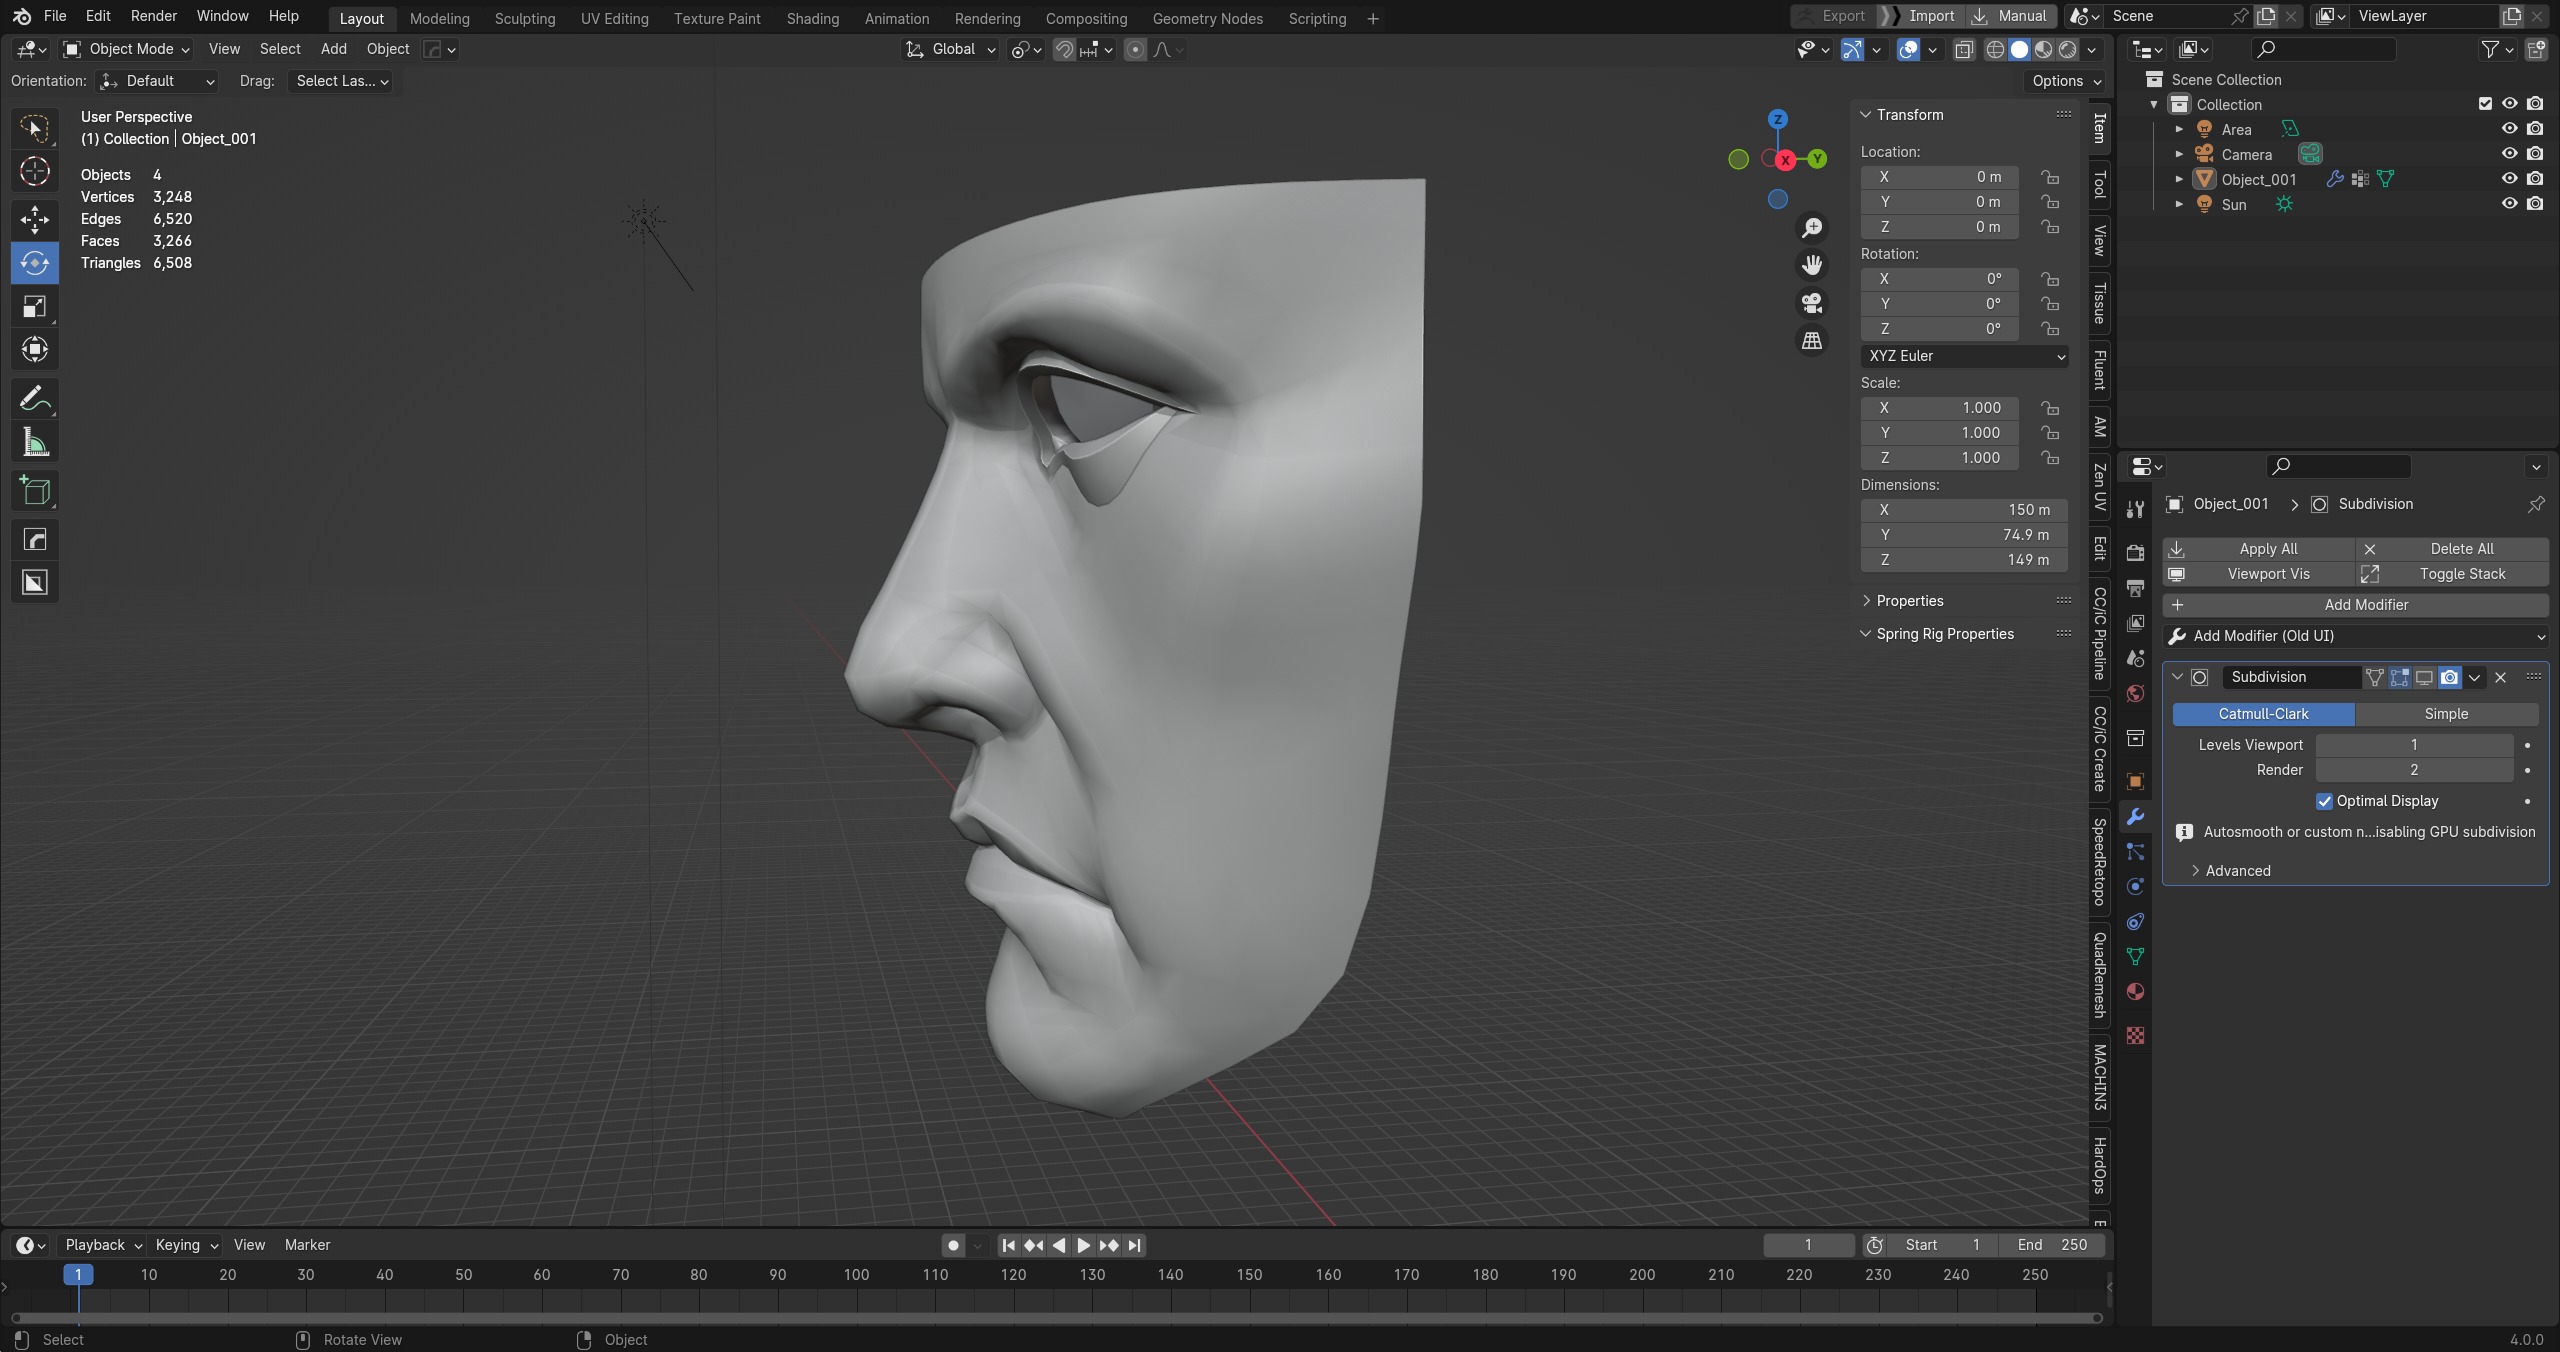Click the subdivision Render levels field
Viewport: 2560px width, 1352px height.
2414,770
